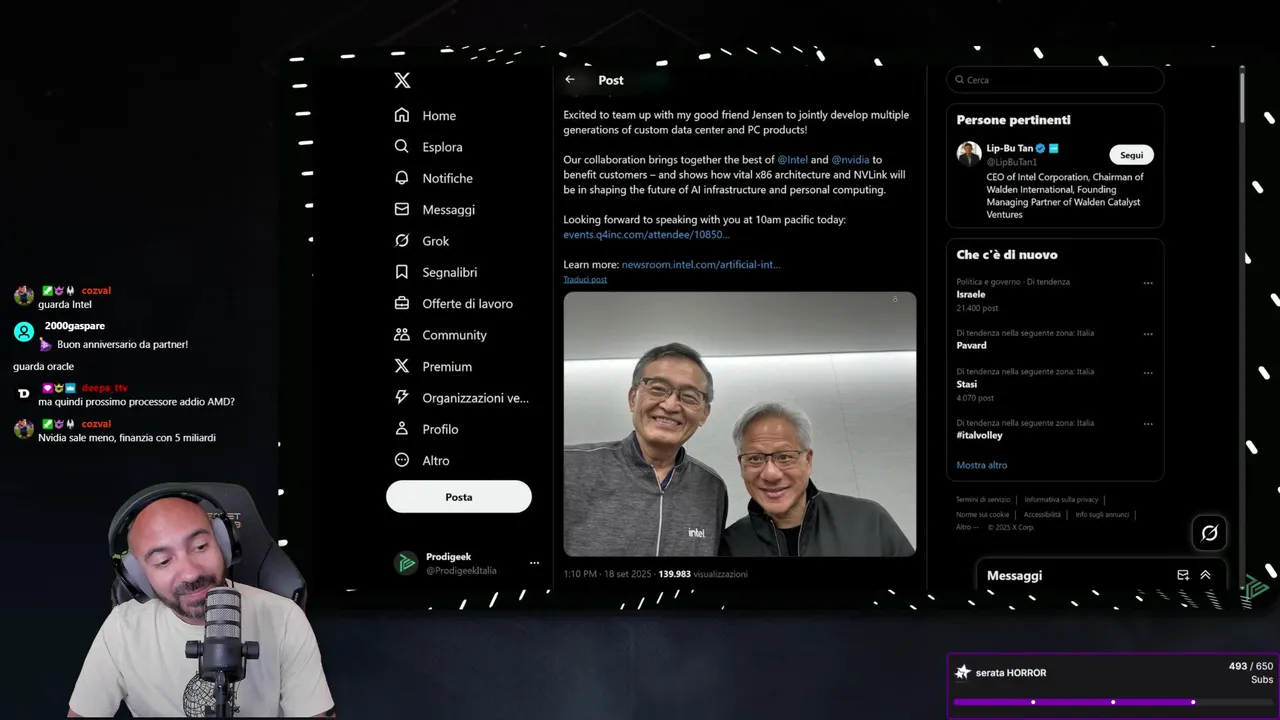Click the Grok logo icon
The image size is (1280, 720).
click(402, 241)
